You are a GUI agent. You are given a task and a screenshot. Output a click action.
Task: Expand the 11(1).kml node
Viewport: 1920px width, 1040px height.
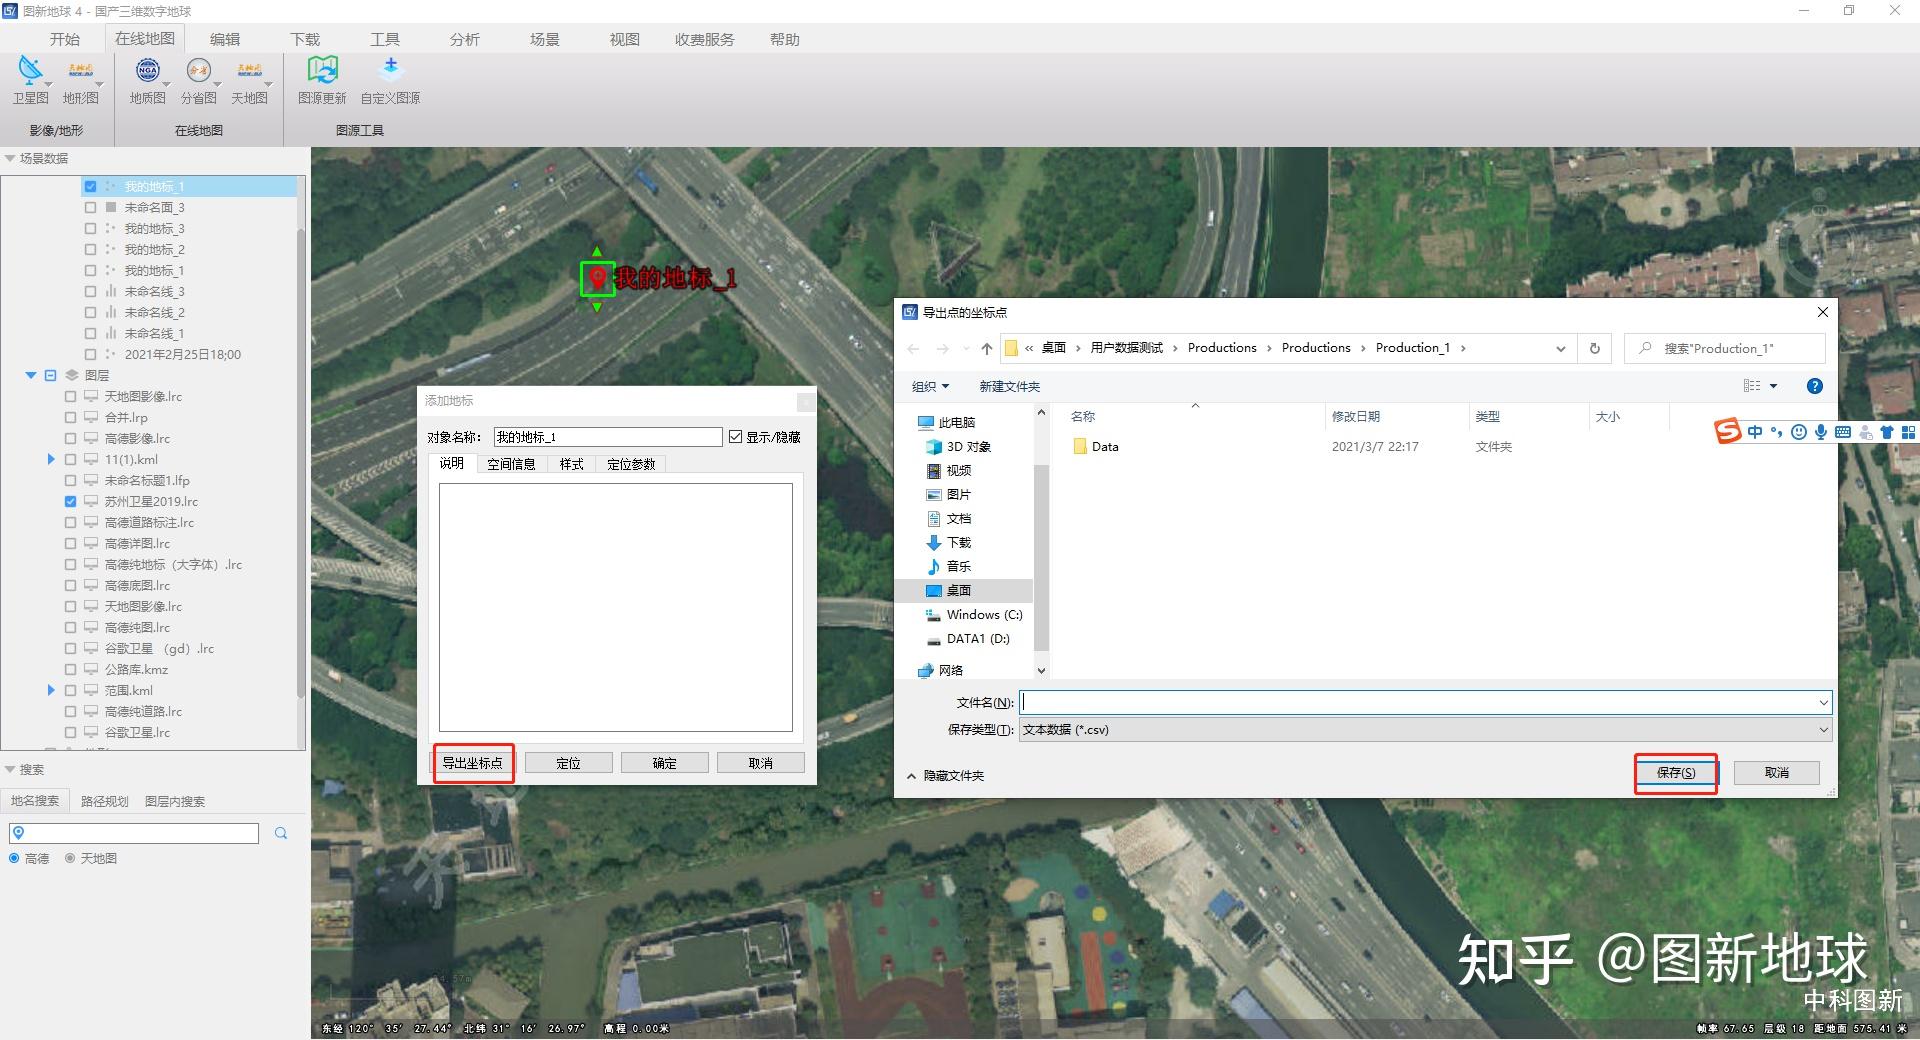[51, 459]
